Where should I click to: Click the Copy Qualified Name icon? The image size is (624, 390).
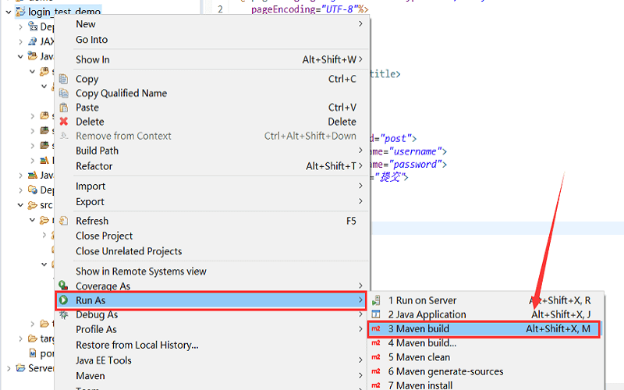pyautogui.click(x=64, y=93)
